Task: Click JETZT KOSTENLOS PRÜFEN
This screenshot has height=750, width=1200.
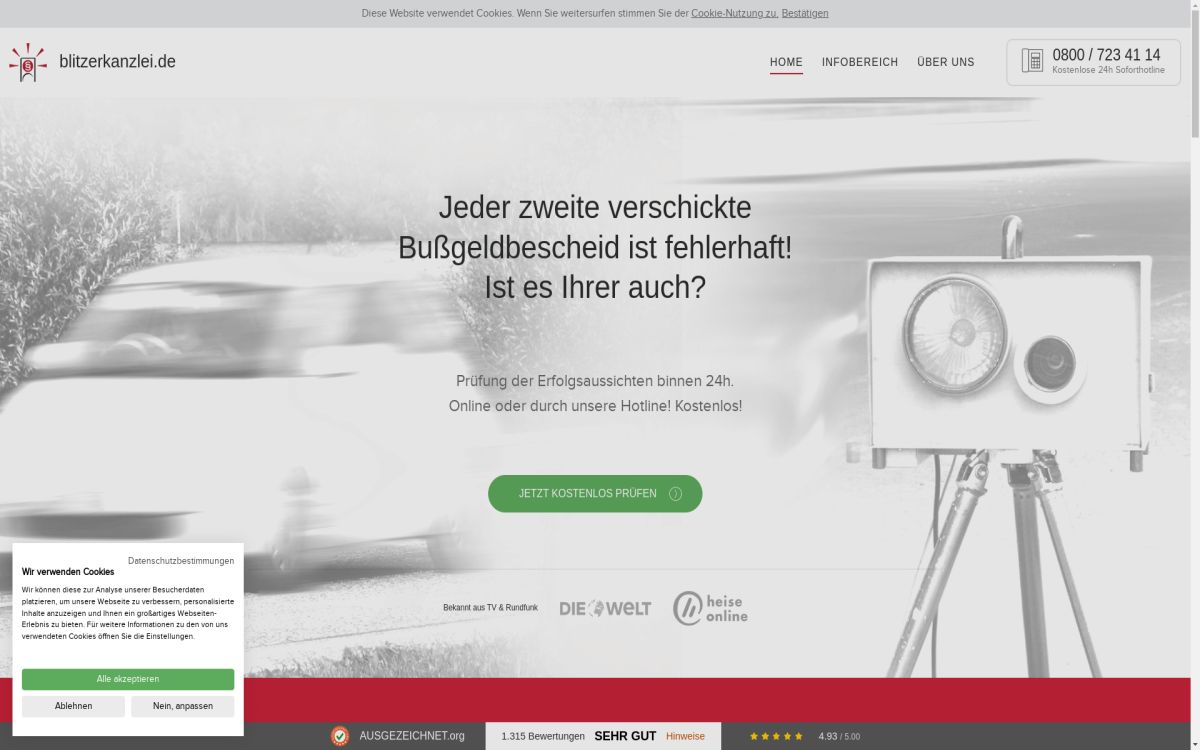Action: [x=588, y=493]
